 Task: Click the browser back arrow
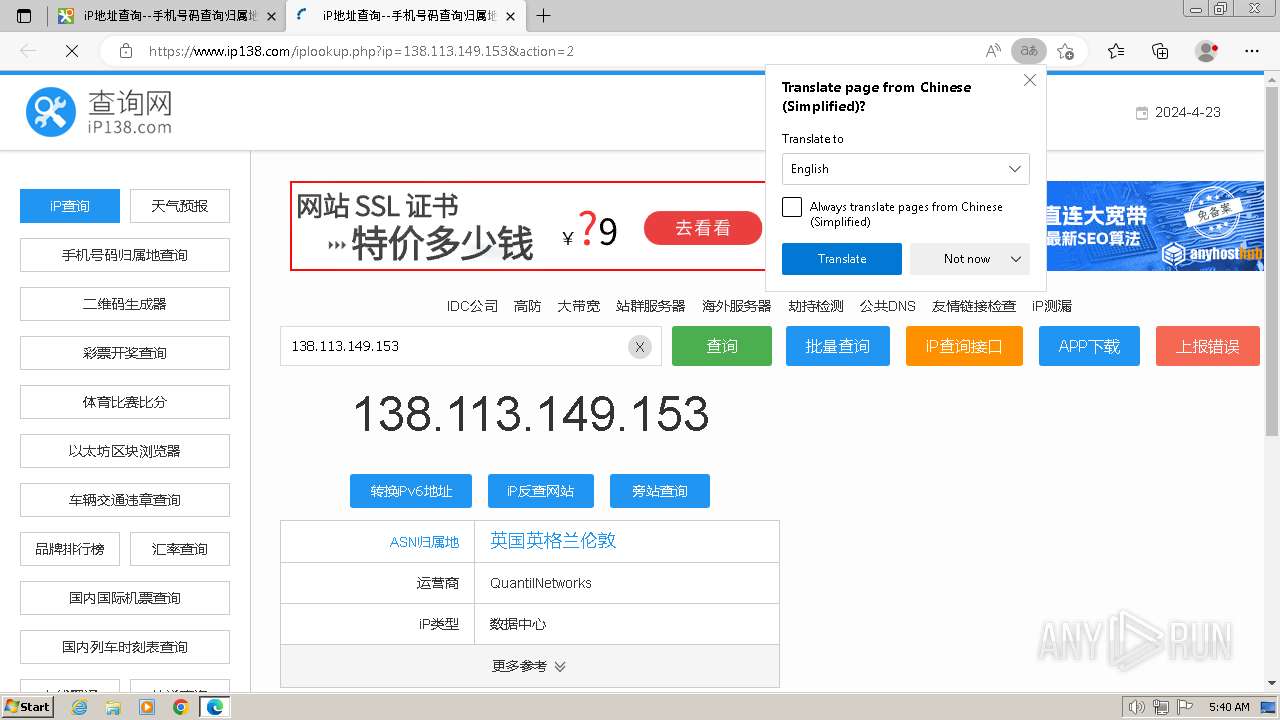28,51
